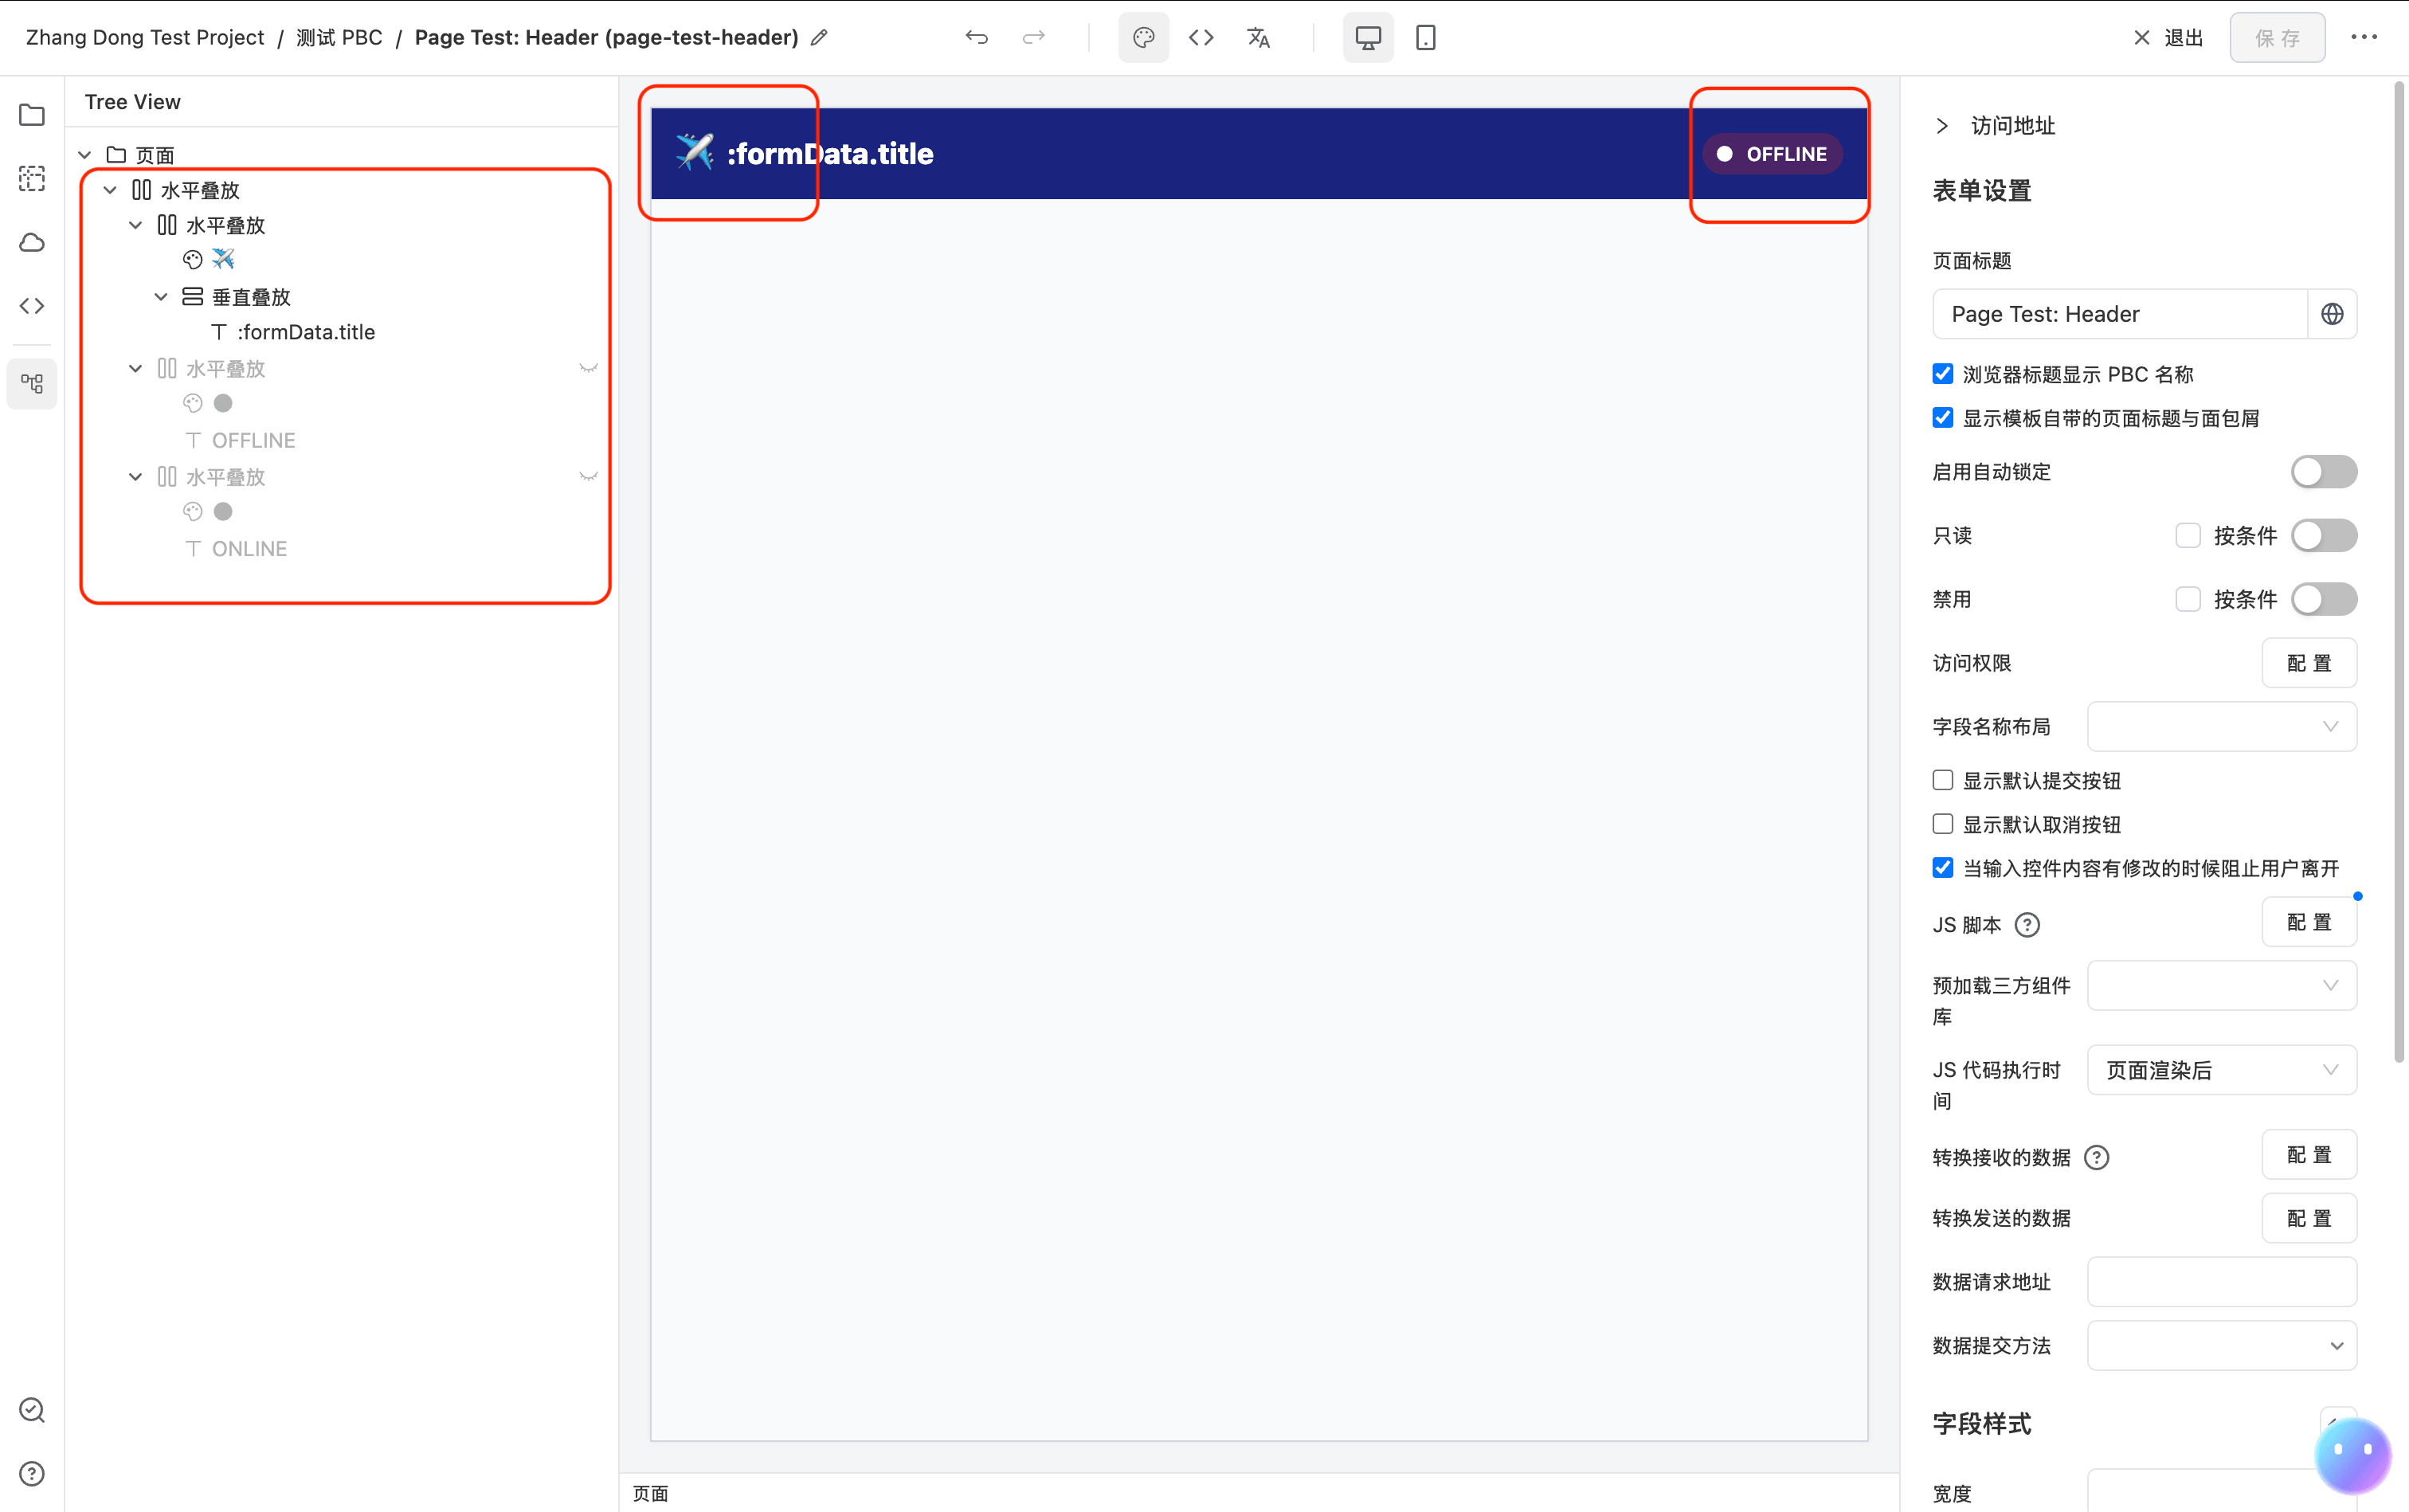Open the cloud panel in left sidebar
This screenshot has width=2409, height=1512.
click(x=32, y=242)
